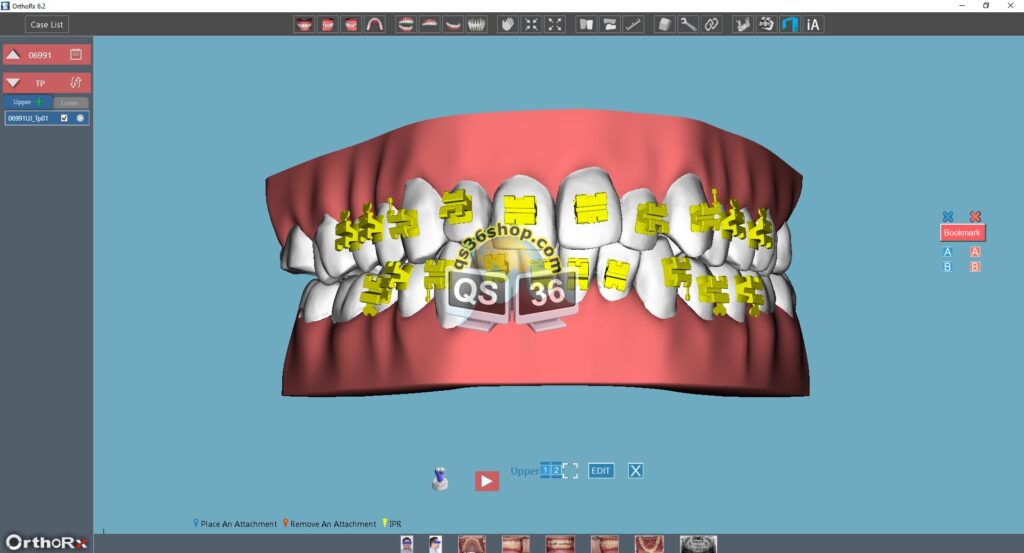This screenshot has height=553, width=1024.
Task: Click the blue stamp tool icon
Action: point(440,479)
